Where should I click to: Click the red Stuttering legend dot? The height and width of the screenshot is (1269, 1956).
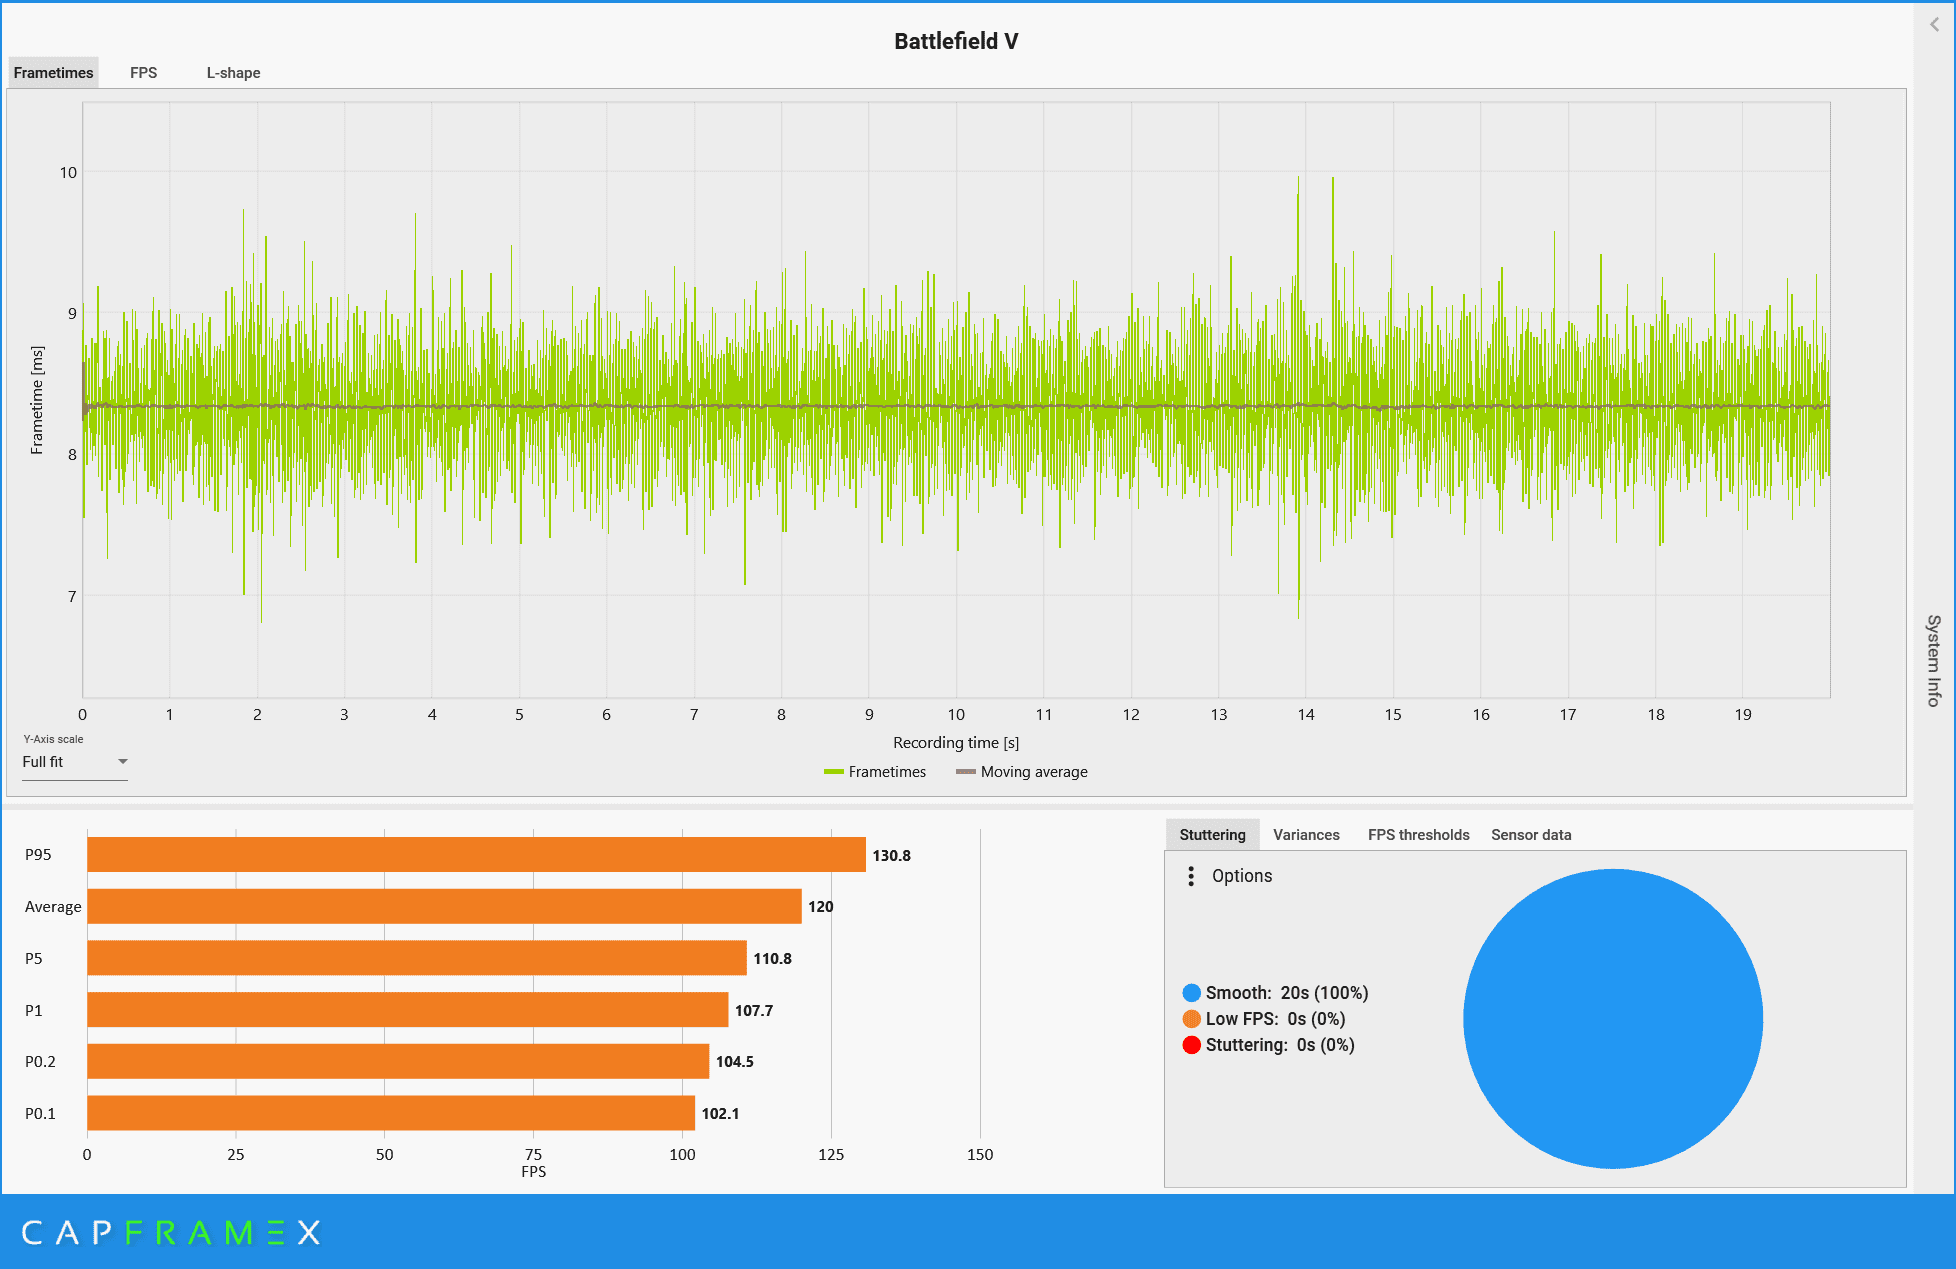coord(1191,1045)
